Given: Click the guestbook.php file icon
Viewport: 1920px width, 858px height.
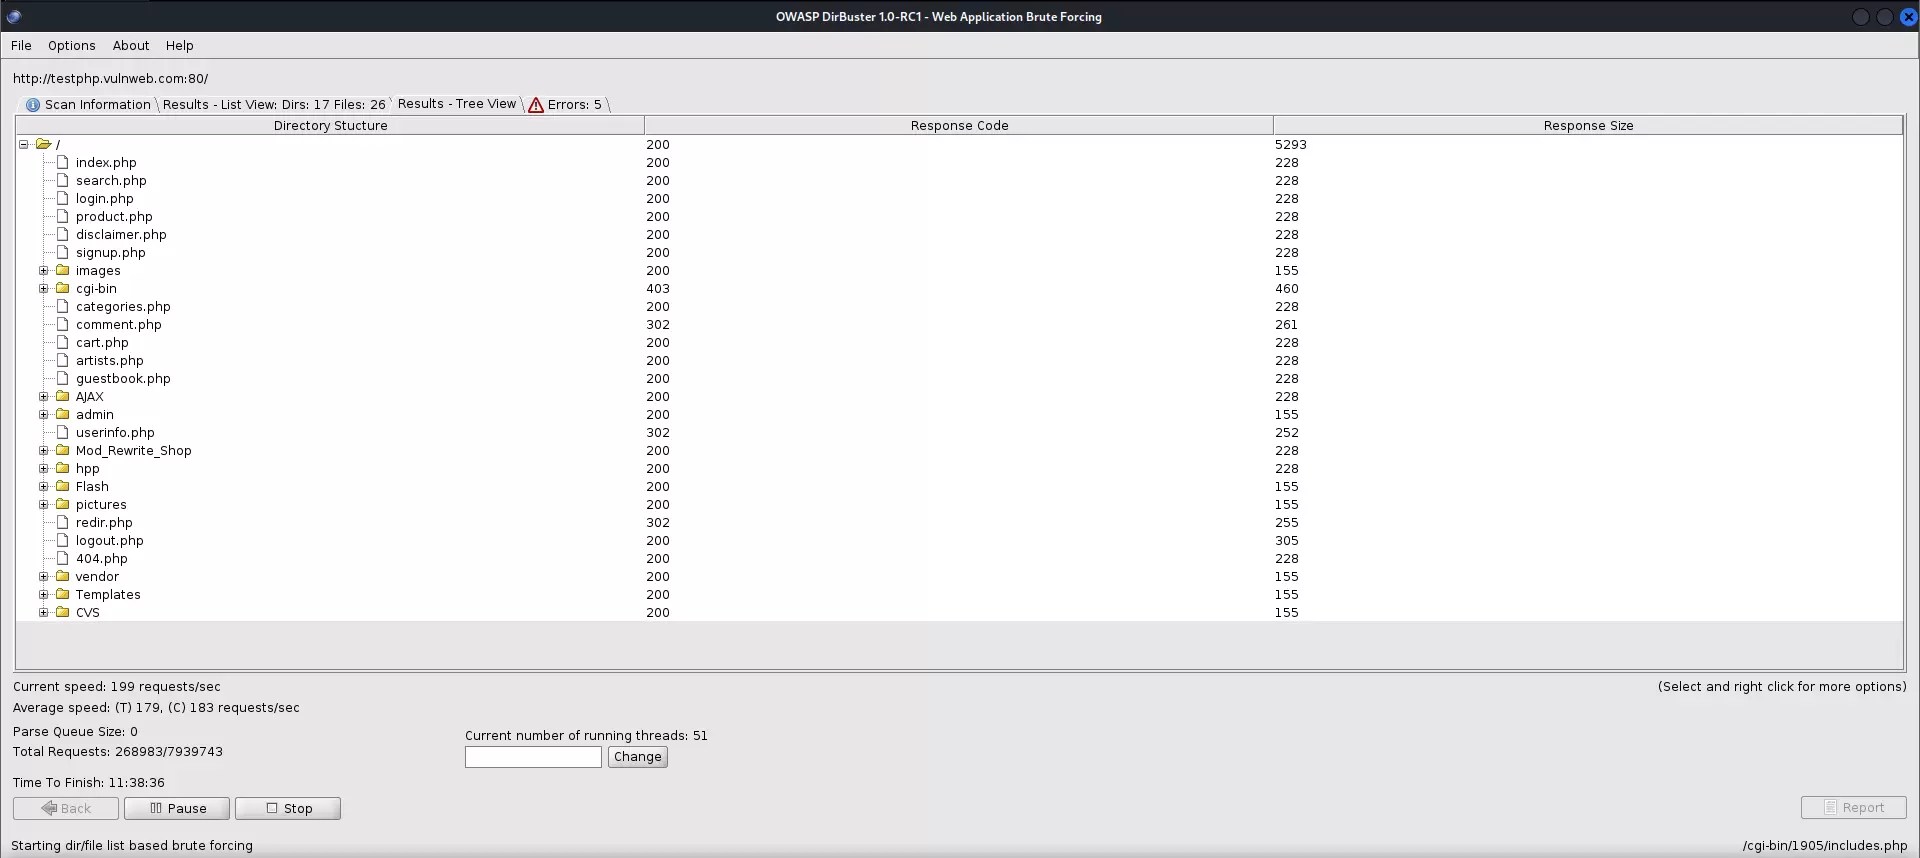Looking at the screenshot, I should tap(63, 378).
